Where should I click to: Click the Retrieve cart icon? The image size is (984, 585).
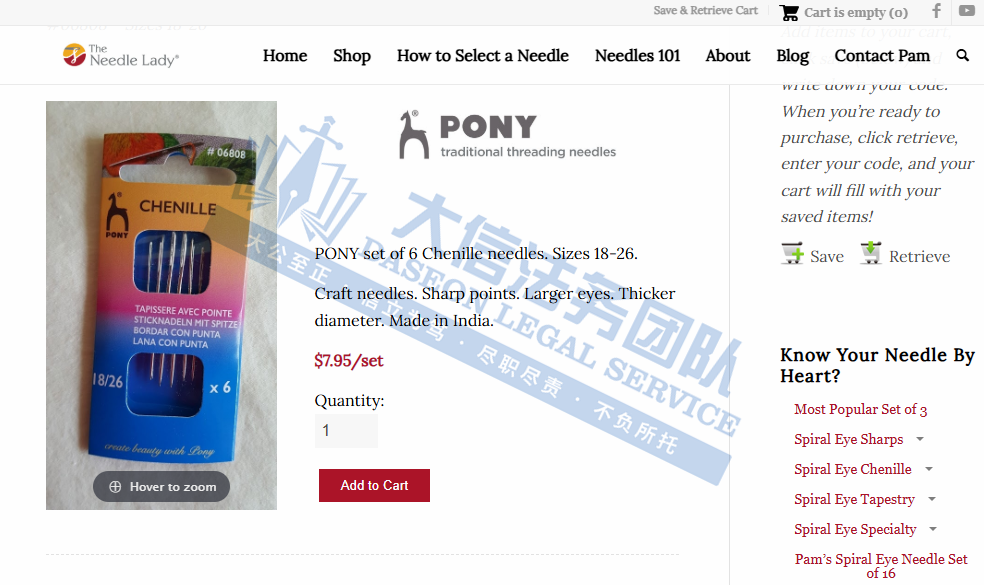click(x=870, y=253)
